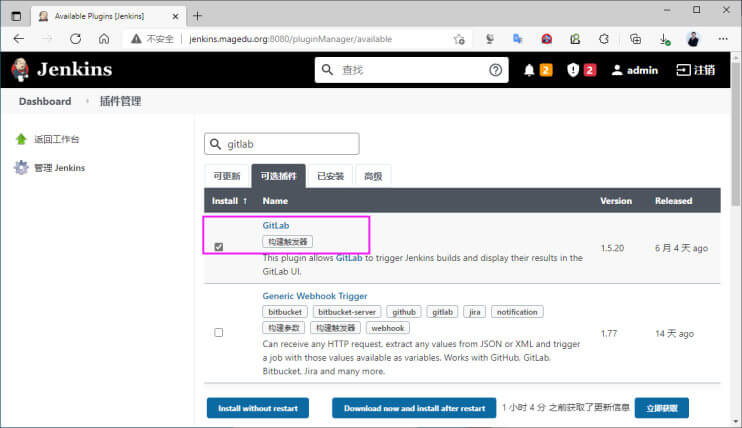Open the Generic Webhook Trigger plugin link
This screenshot has width=742, height=428.
click(x=315, y=296)
